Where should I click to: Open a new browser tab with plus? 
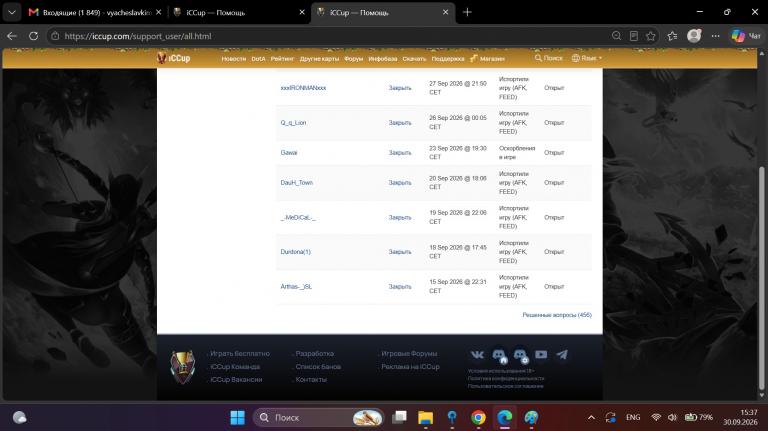[x=467, y=12]
